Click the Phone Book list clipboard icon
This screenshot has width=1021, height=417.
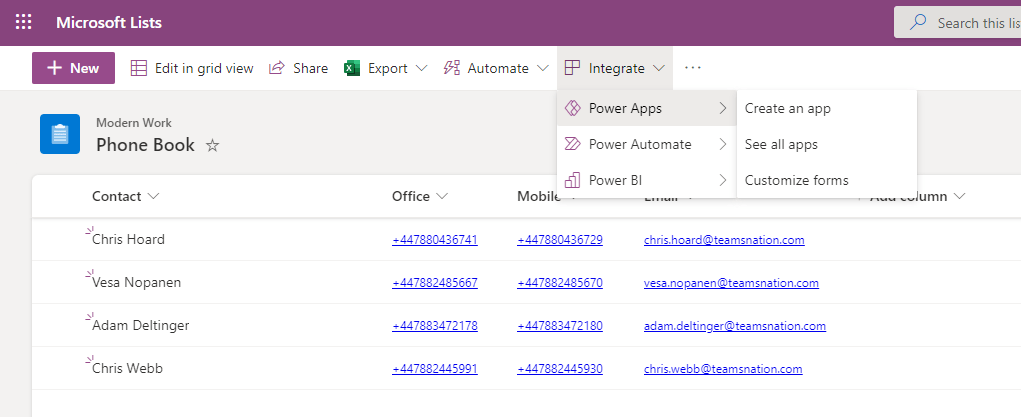(60, 134)
